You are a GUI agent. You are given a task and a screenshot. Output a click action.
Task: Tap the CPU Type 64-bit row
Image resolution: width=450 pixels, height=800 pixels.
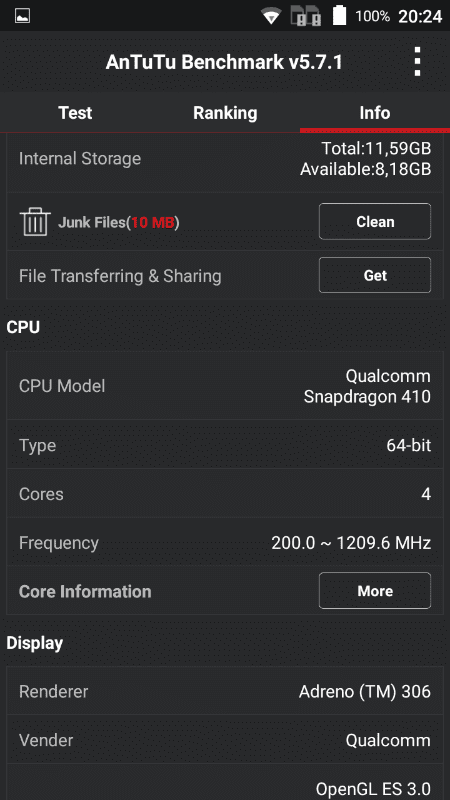[225, 445]
